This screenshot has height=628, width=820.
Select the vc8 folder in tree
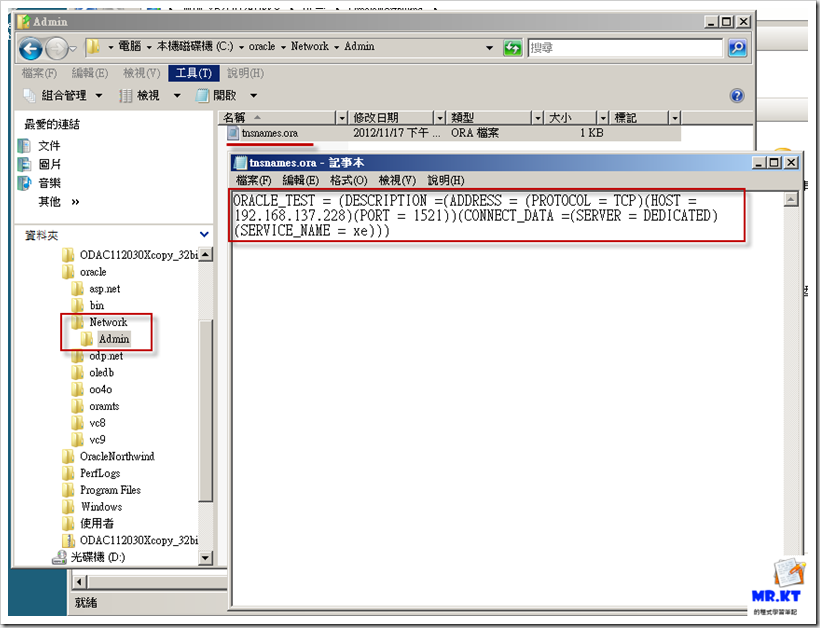(97, 423)
